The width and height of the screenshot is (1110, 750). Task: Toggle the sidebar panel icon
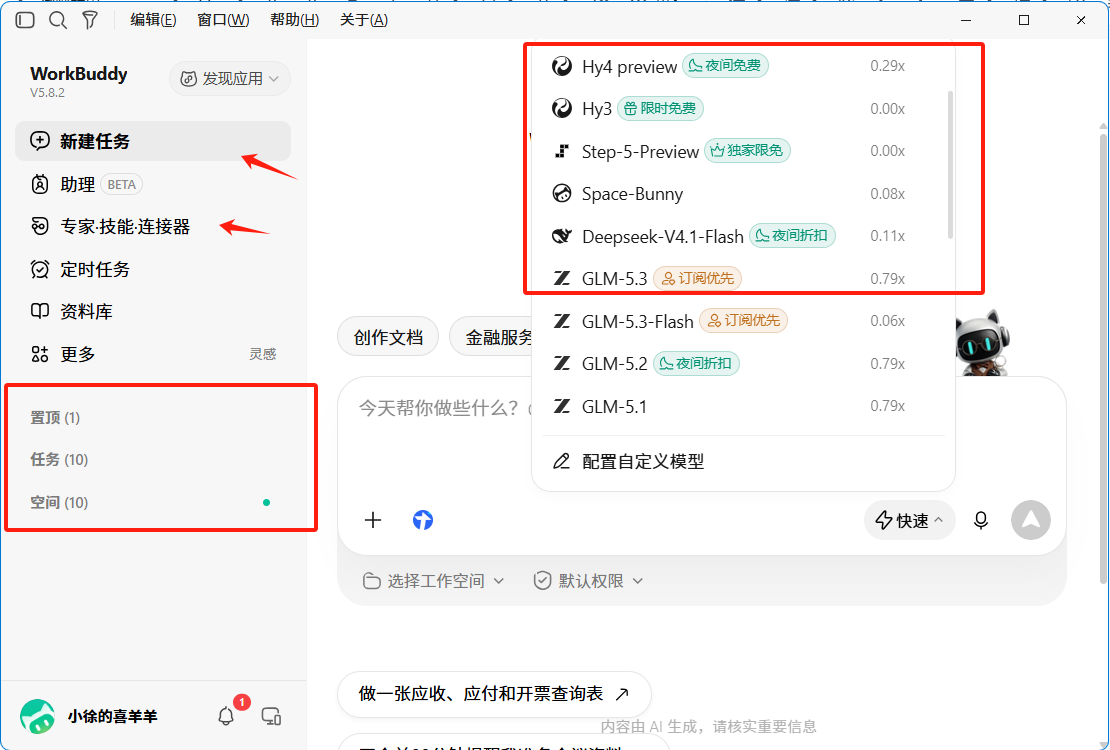tap(25, 20)
